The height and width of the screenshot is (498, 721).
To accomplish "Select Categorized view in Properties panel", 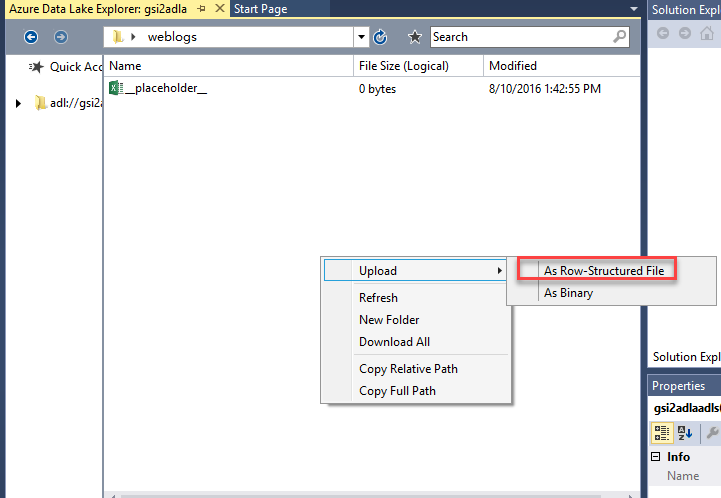I will pyautogui.click(x=662, y=432).
